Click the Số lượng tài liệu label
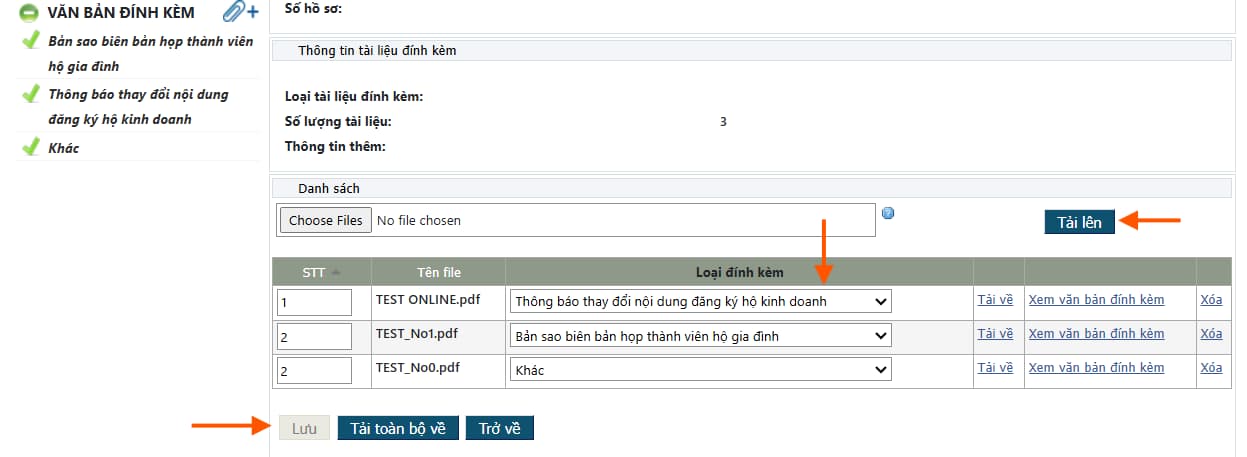1247x457 pixels. (338, 122)
